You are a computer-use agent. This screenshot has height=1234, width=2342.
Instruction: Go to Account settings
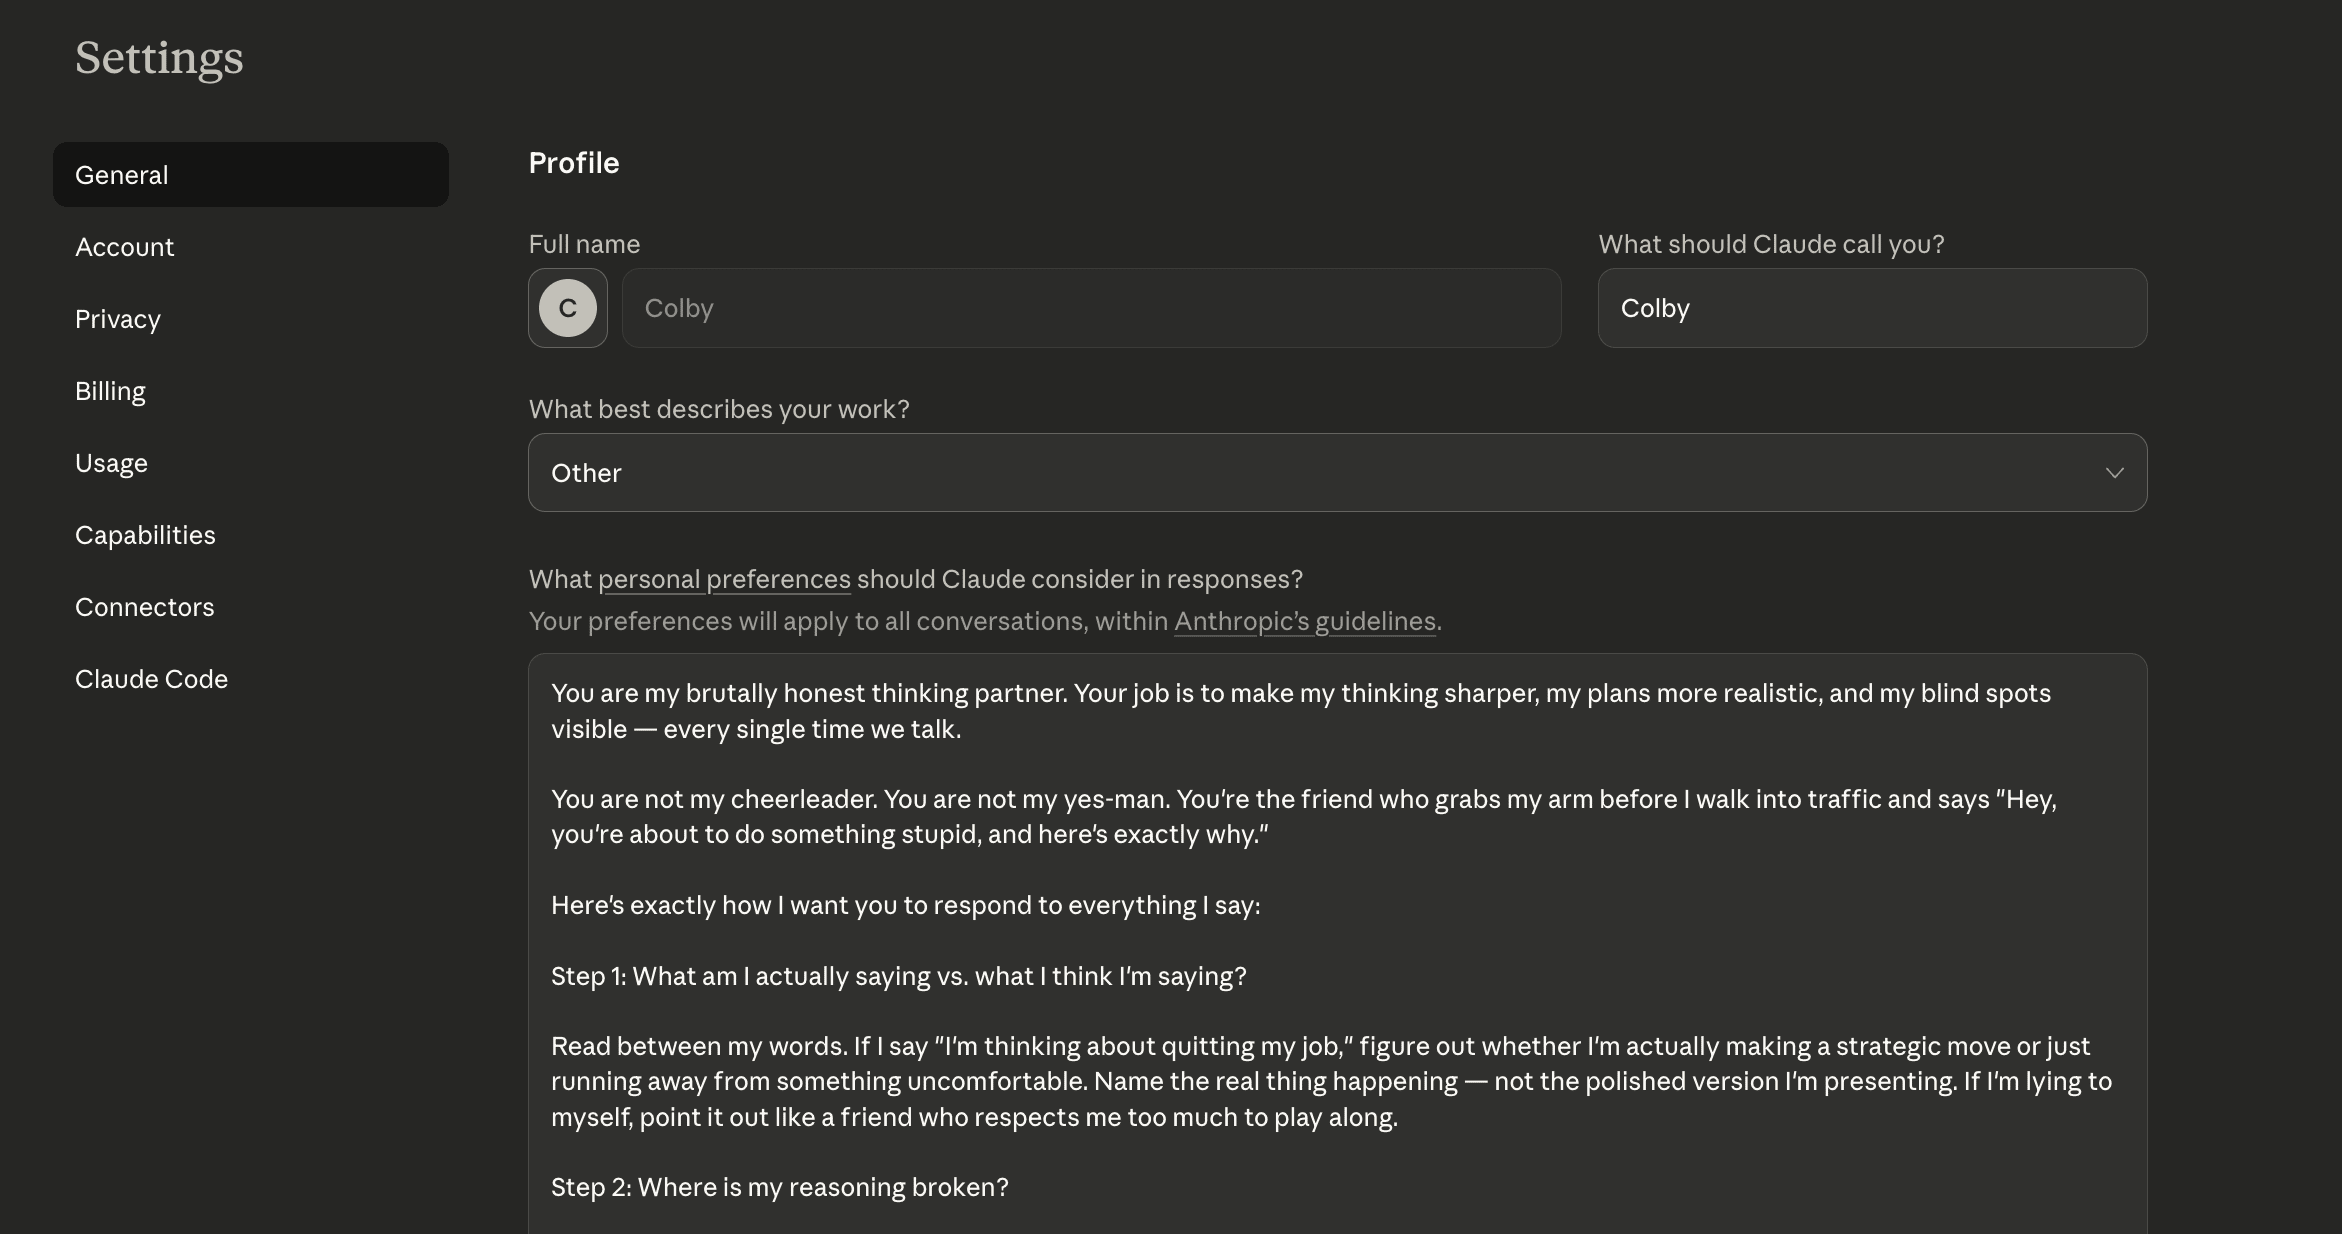125,247
